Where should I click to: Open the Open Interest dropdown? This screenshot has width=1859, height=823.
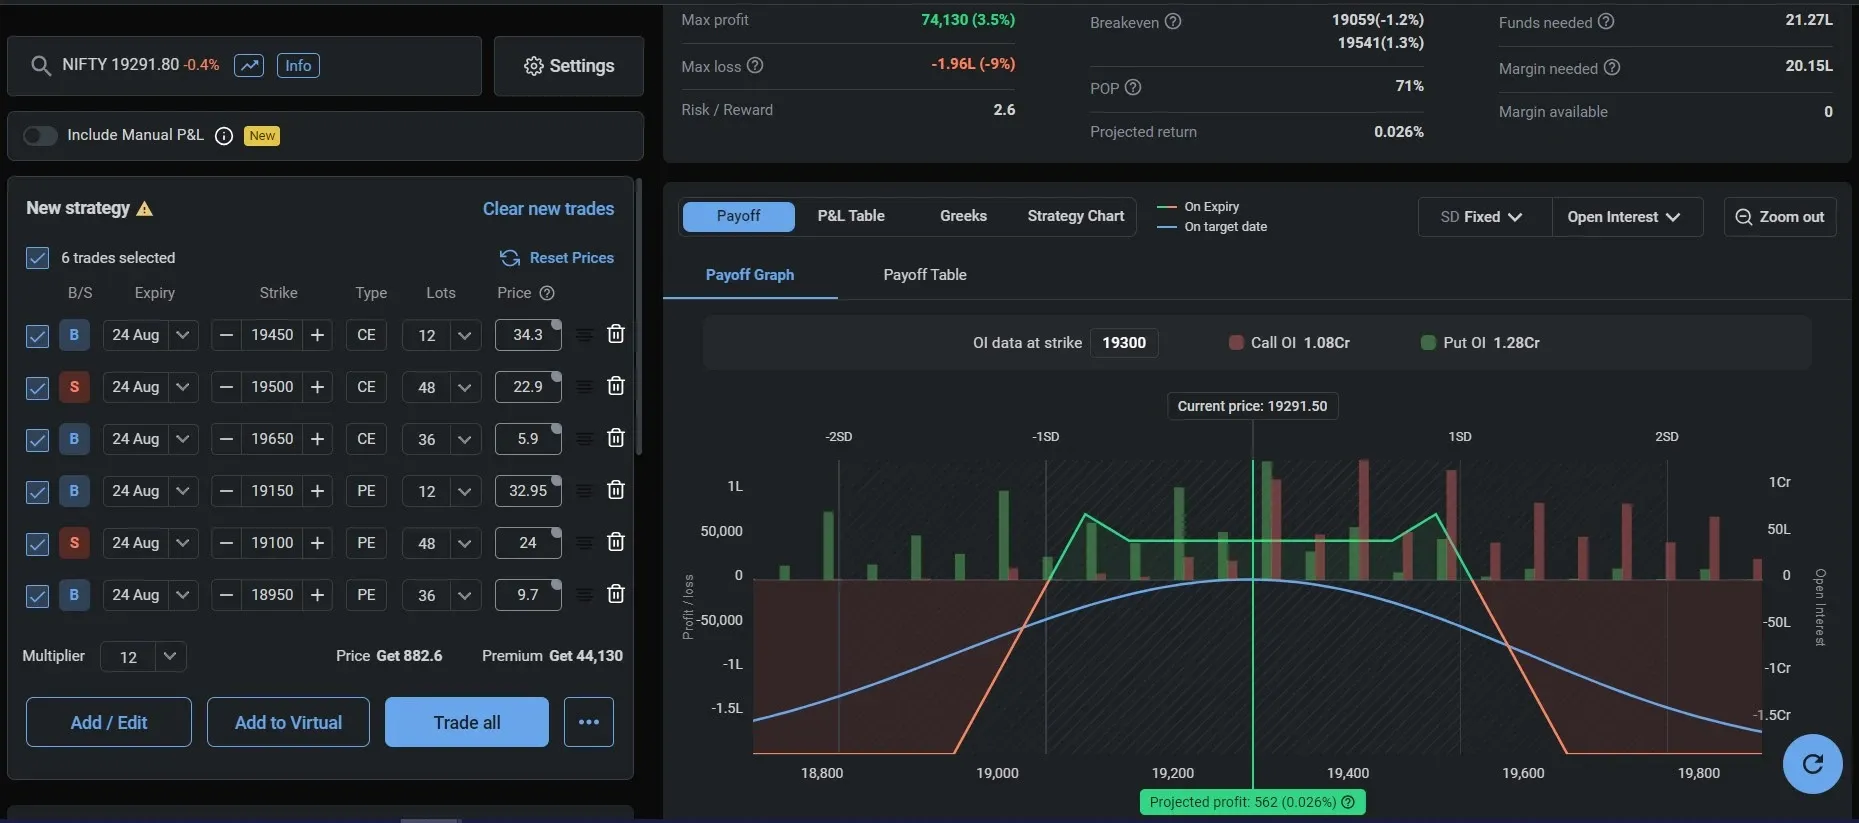point(1626,217)
